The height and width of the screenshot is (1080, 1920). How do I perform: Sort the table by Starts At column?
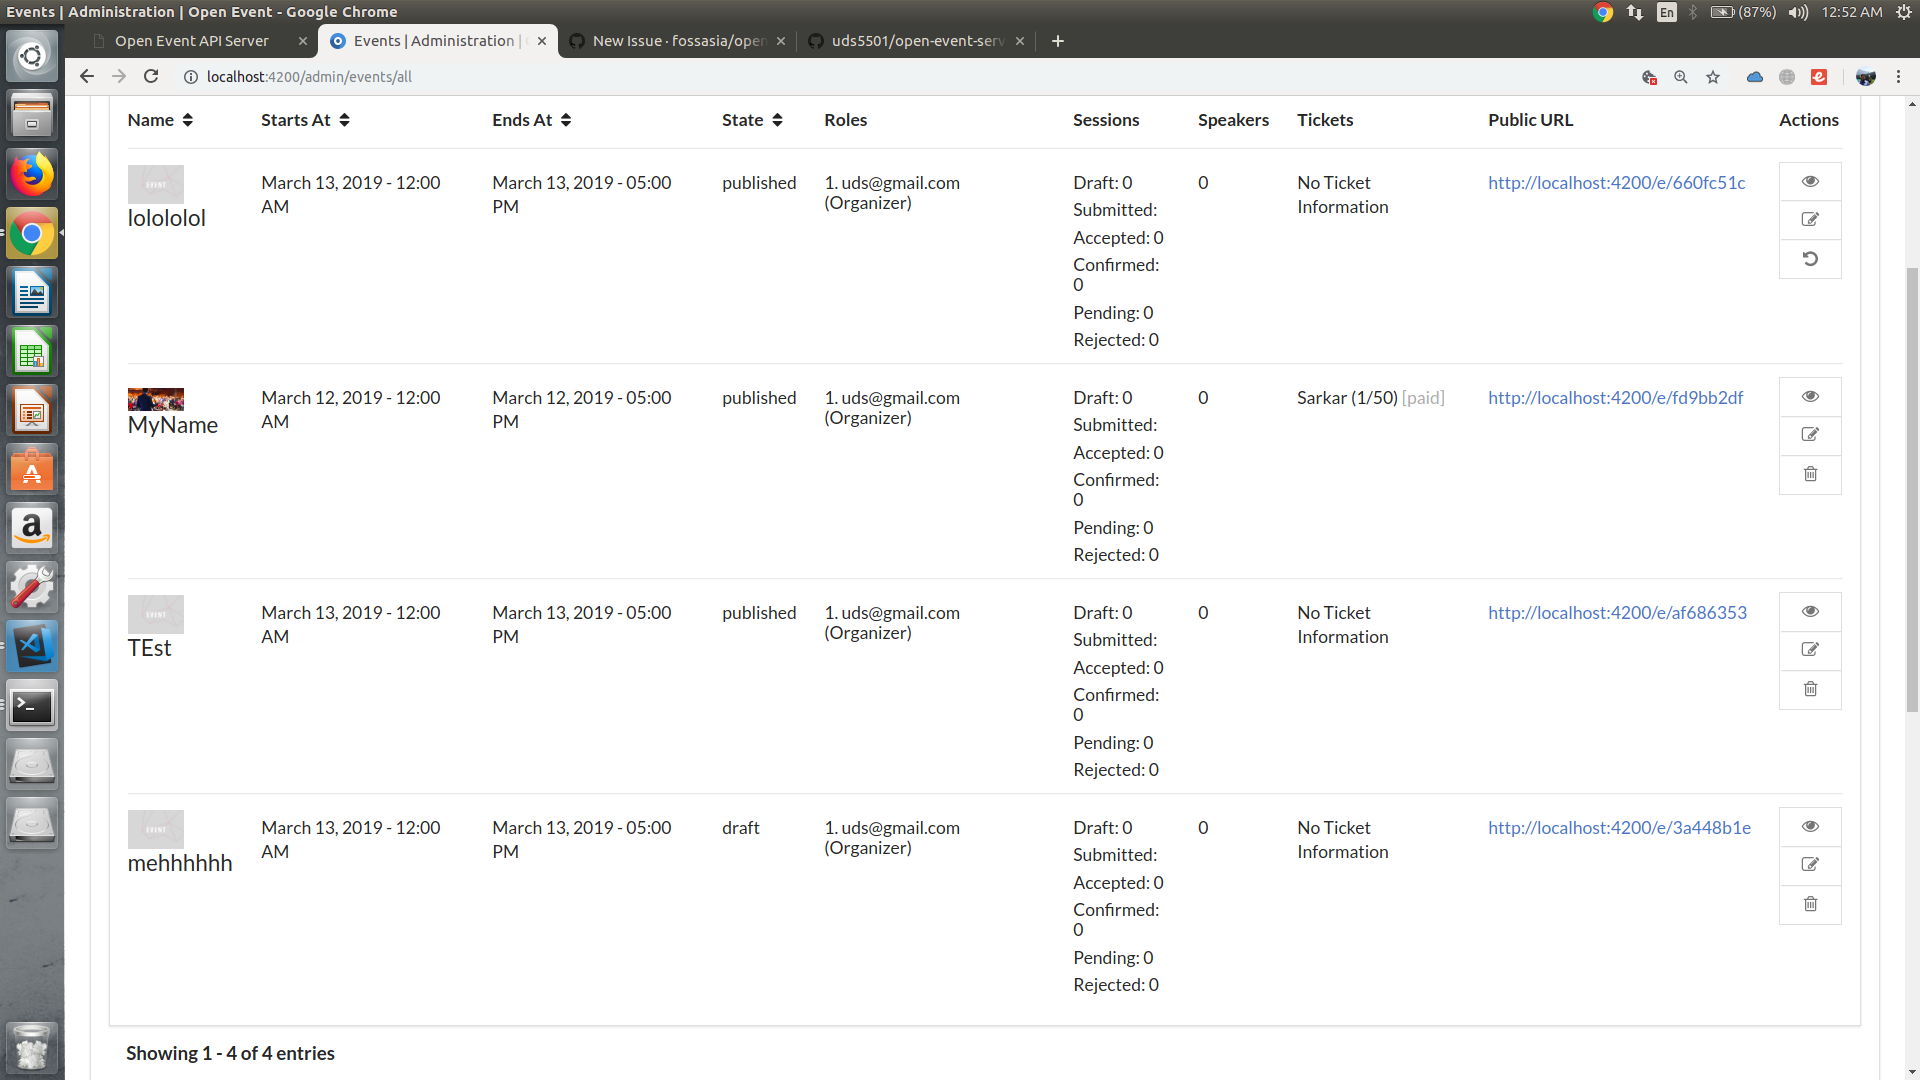[305, 120]
